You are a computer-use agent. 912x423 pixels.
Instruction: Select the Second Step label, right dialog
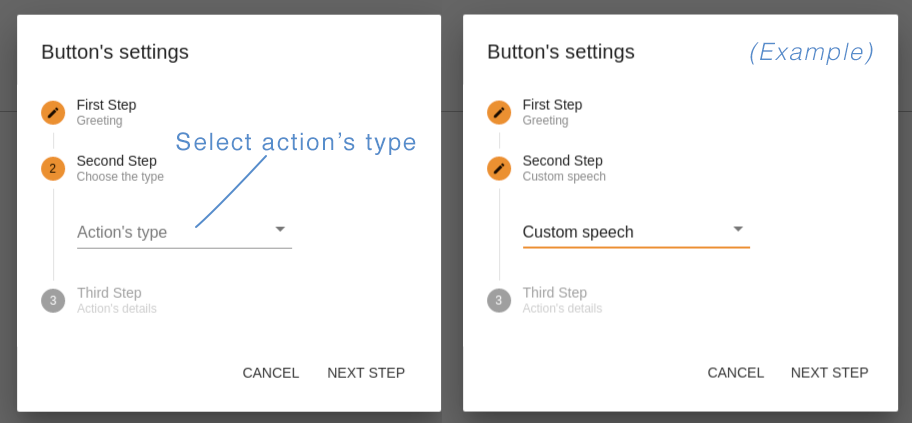click(x=562, y=161)
